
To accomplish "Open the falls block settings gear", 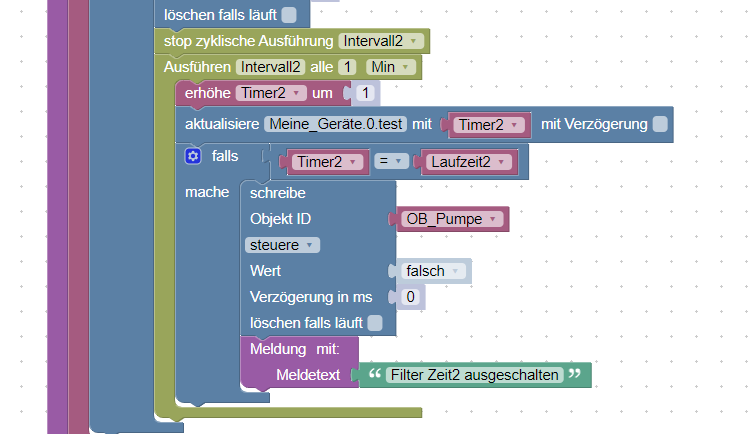I will point(193,156).
